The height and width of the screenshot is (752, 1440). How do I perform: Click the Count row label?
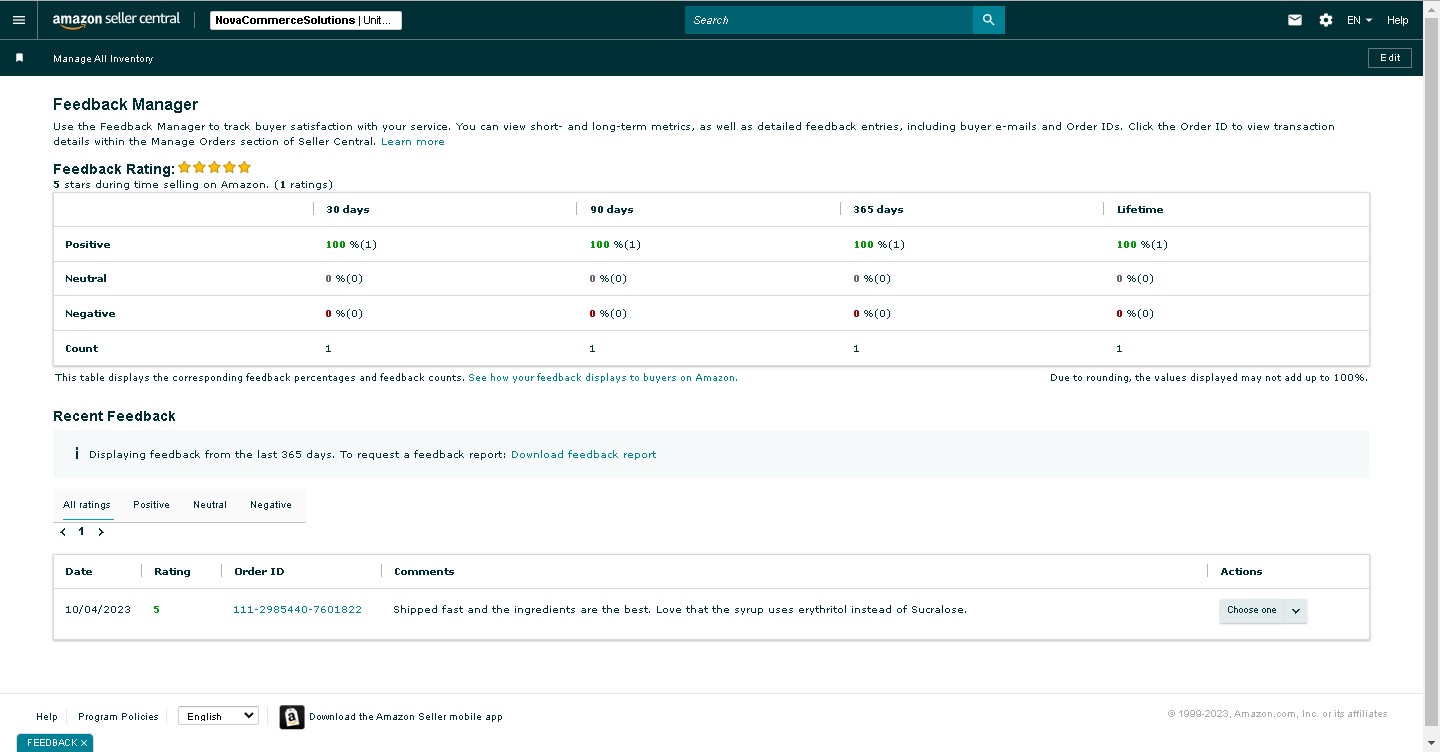(82, 349)
